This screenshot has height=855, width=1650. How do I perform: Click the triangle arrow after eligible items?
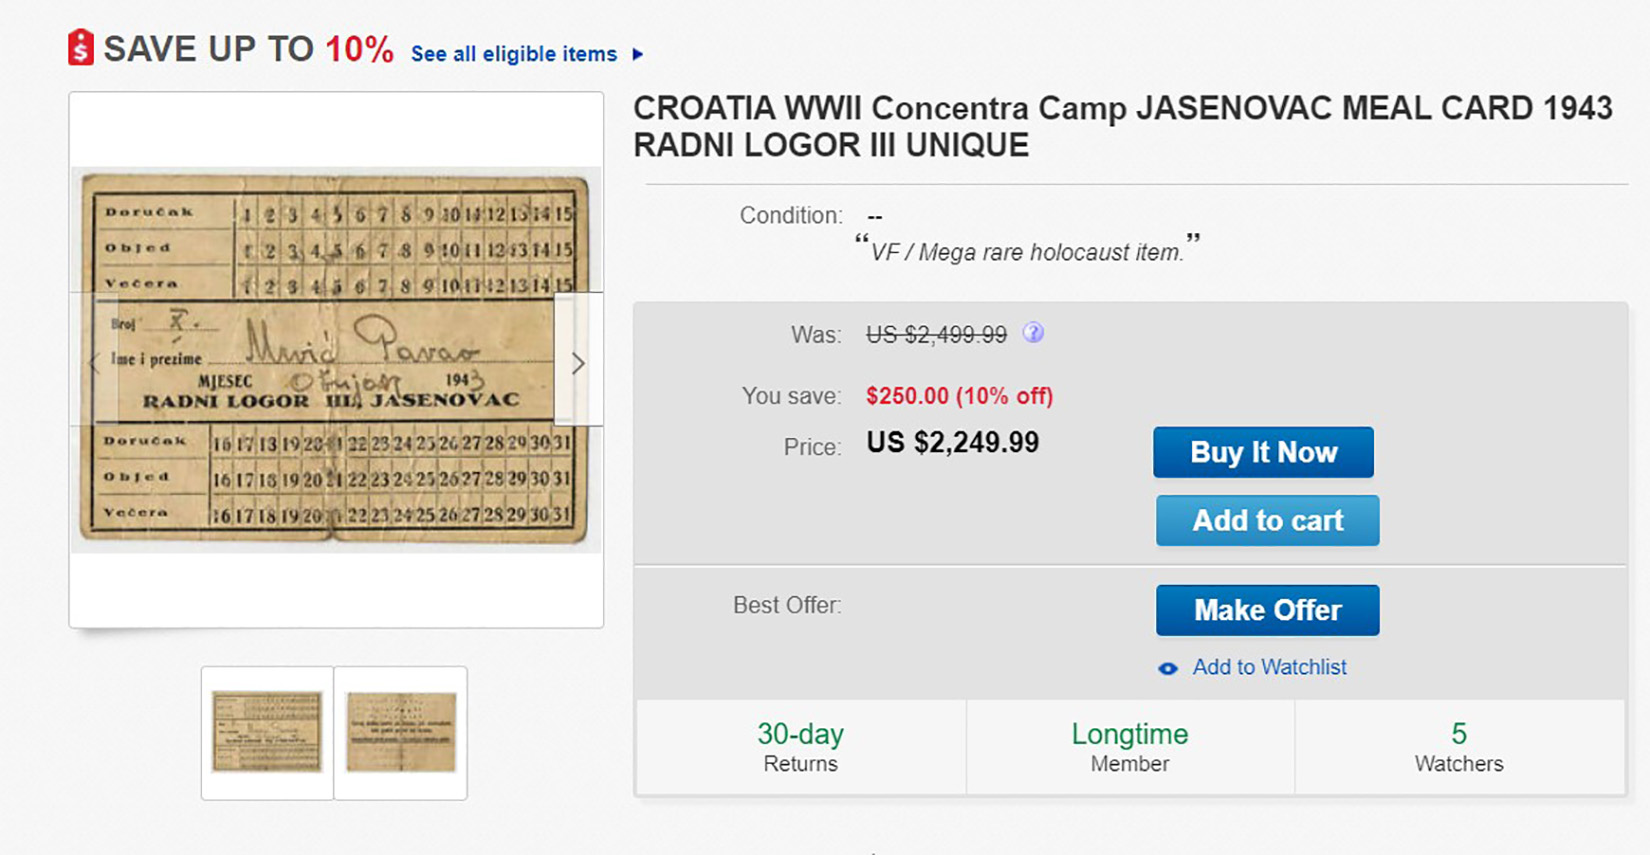coord(638,54)
